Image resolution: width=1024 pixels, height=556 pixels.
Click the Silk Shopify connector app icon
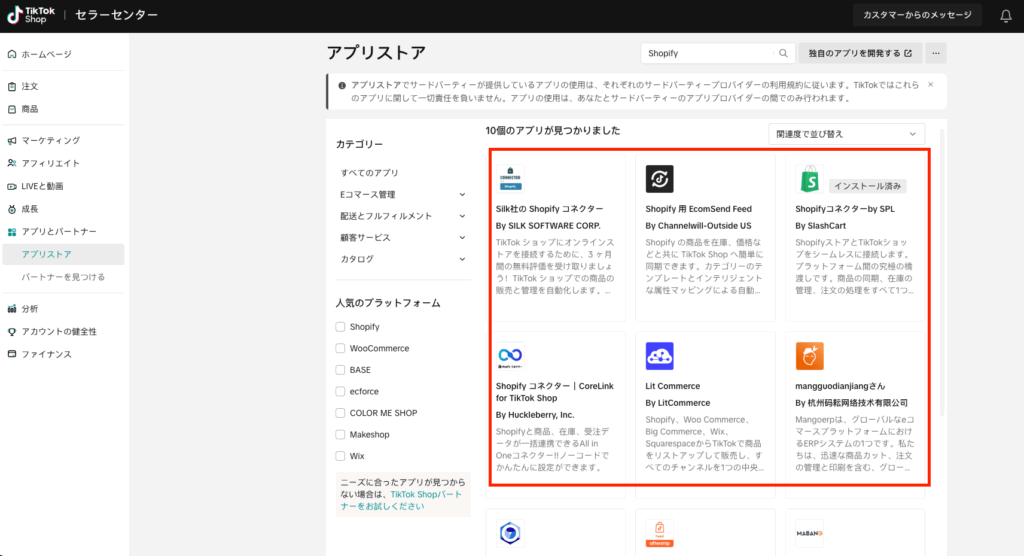click(510, 179)
